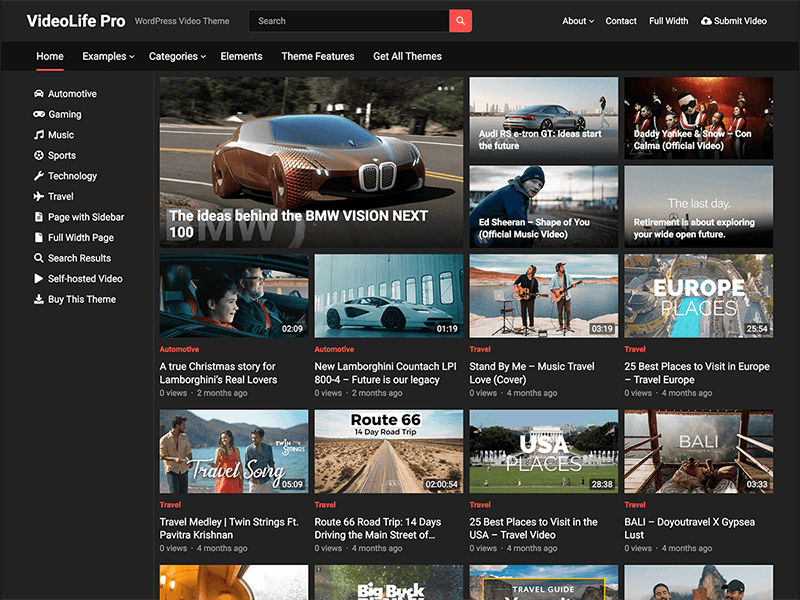
Task: Select the Technology gear icon
Action: [36, 175]
